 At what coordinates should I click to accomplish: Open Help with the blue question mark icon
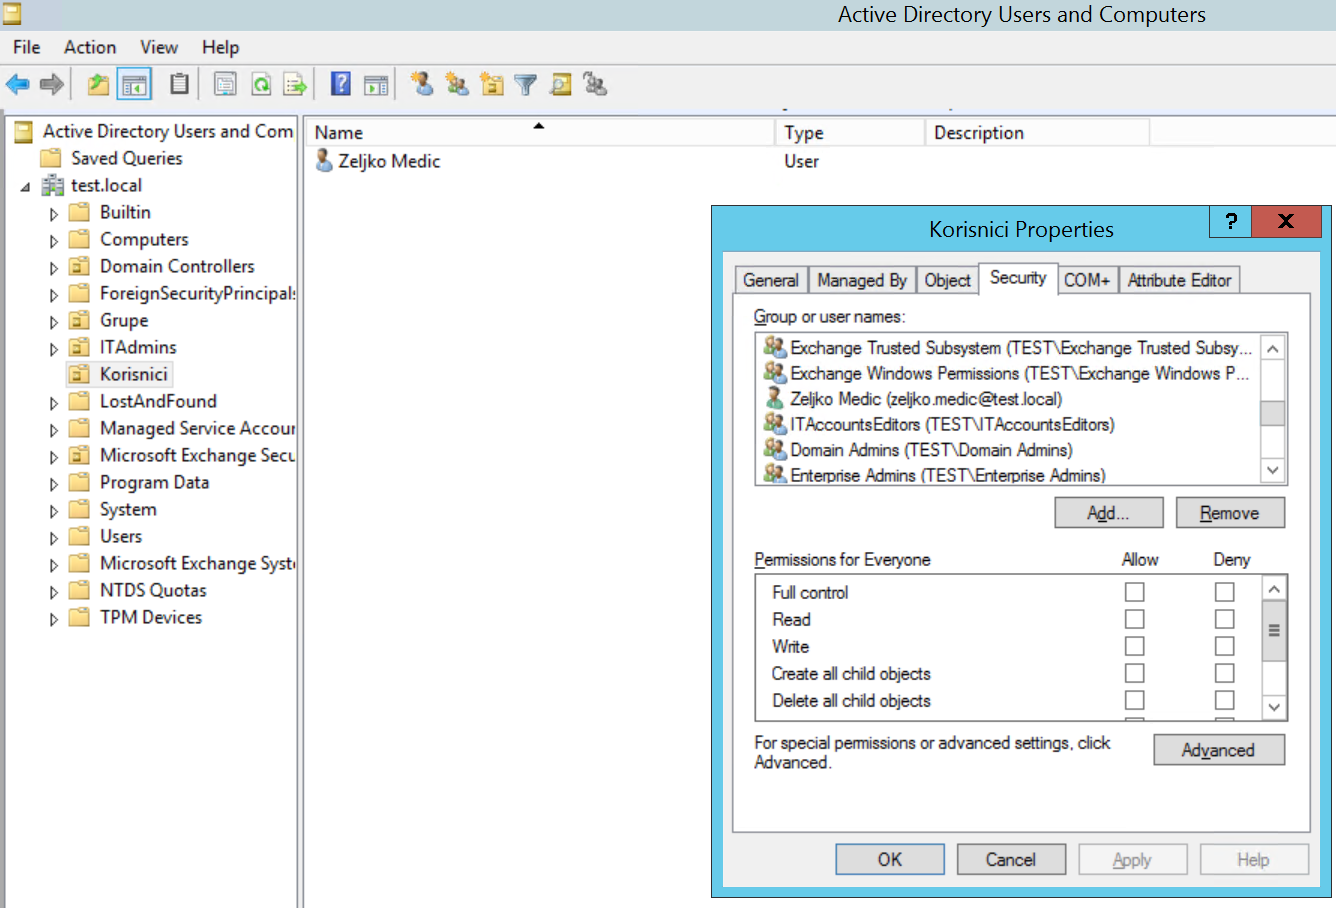click(x=341, y=85)
